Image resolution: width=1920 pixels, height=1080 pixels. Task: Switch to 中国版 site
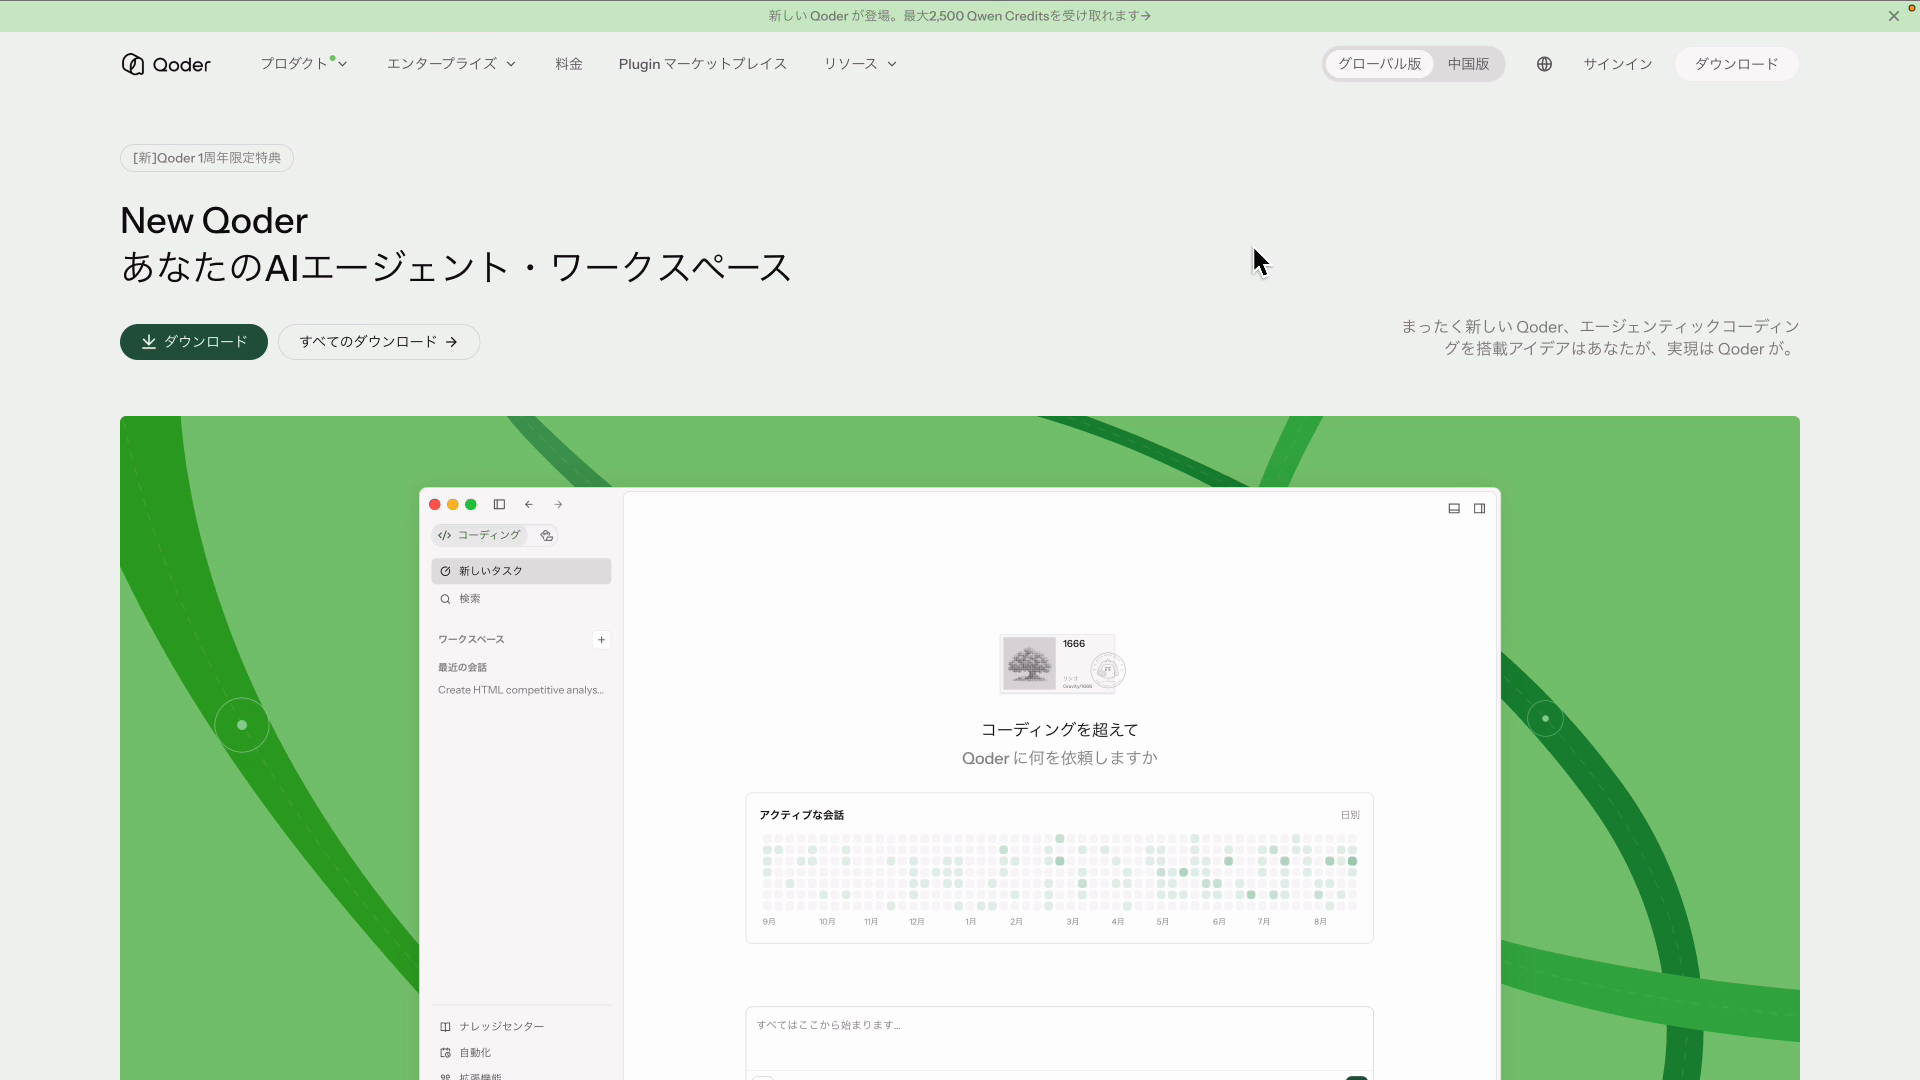1468,64
